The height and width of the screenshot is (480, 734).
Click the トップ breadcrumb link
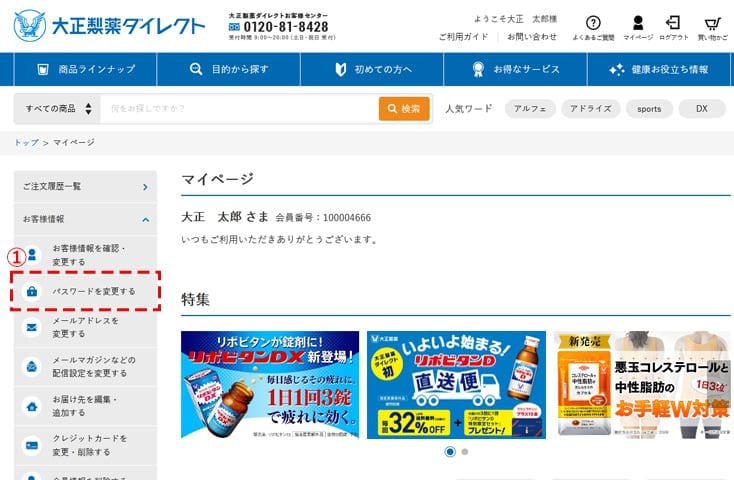25,143
